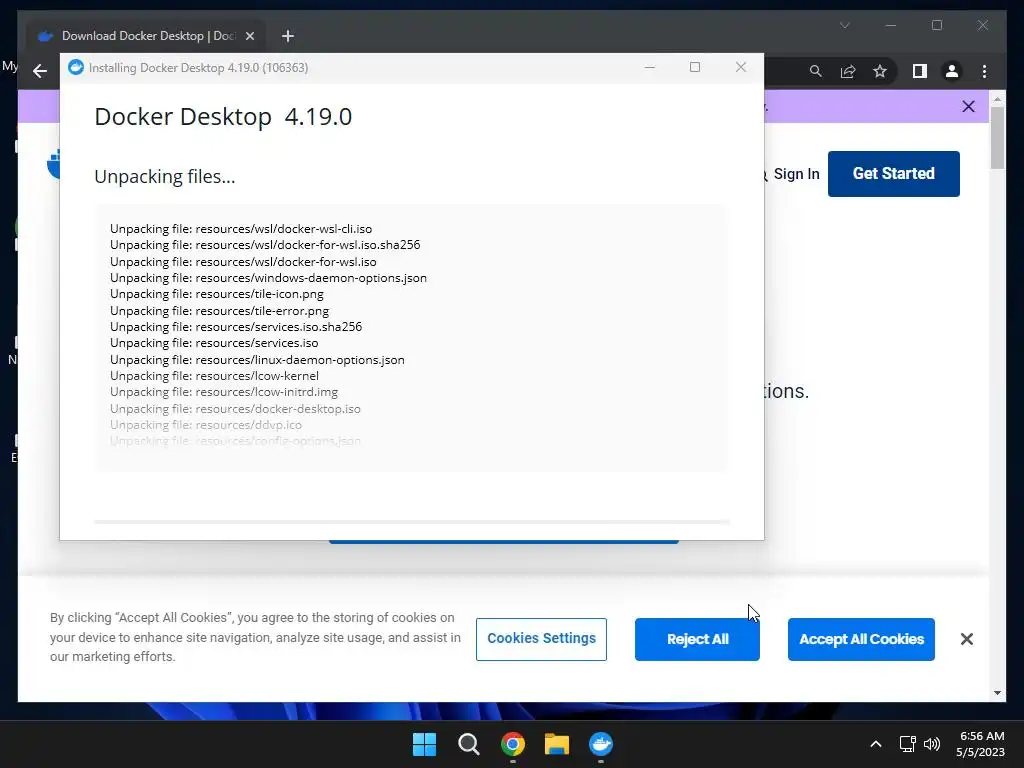The image size is (1024, 768).
Task: Open Cookies Settings
Action: click(x=541, y=639)
